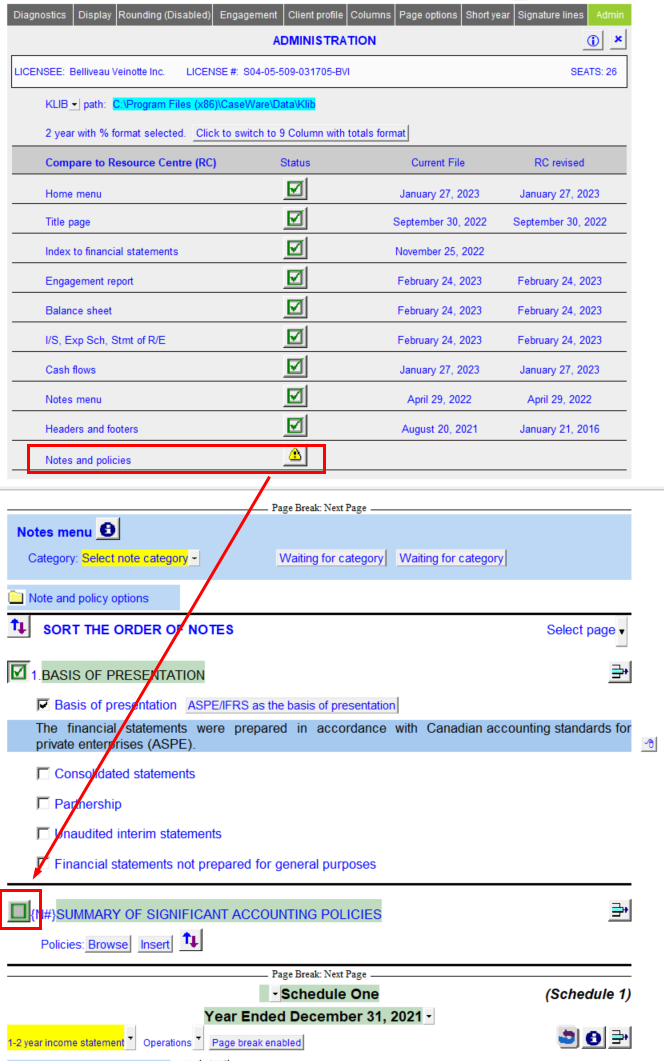
Task: Click the Schedule One undo/reset icon
Action: coord(568,1037)
